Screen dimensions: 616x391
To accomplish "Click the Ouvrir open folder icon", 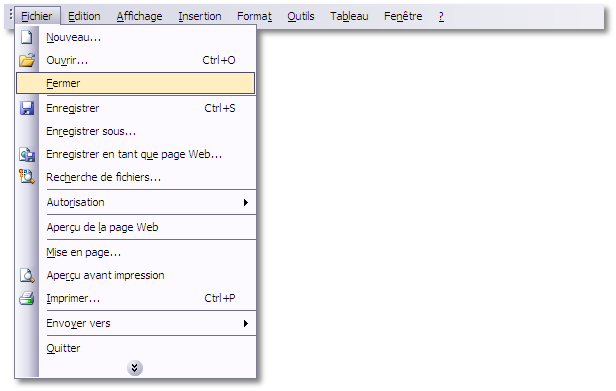I will point(27,60).
